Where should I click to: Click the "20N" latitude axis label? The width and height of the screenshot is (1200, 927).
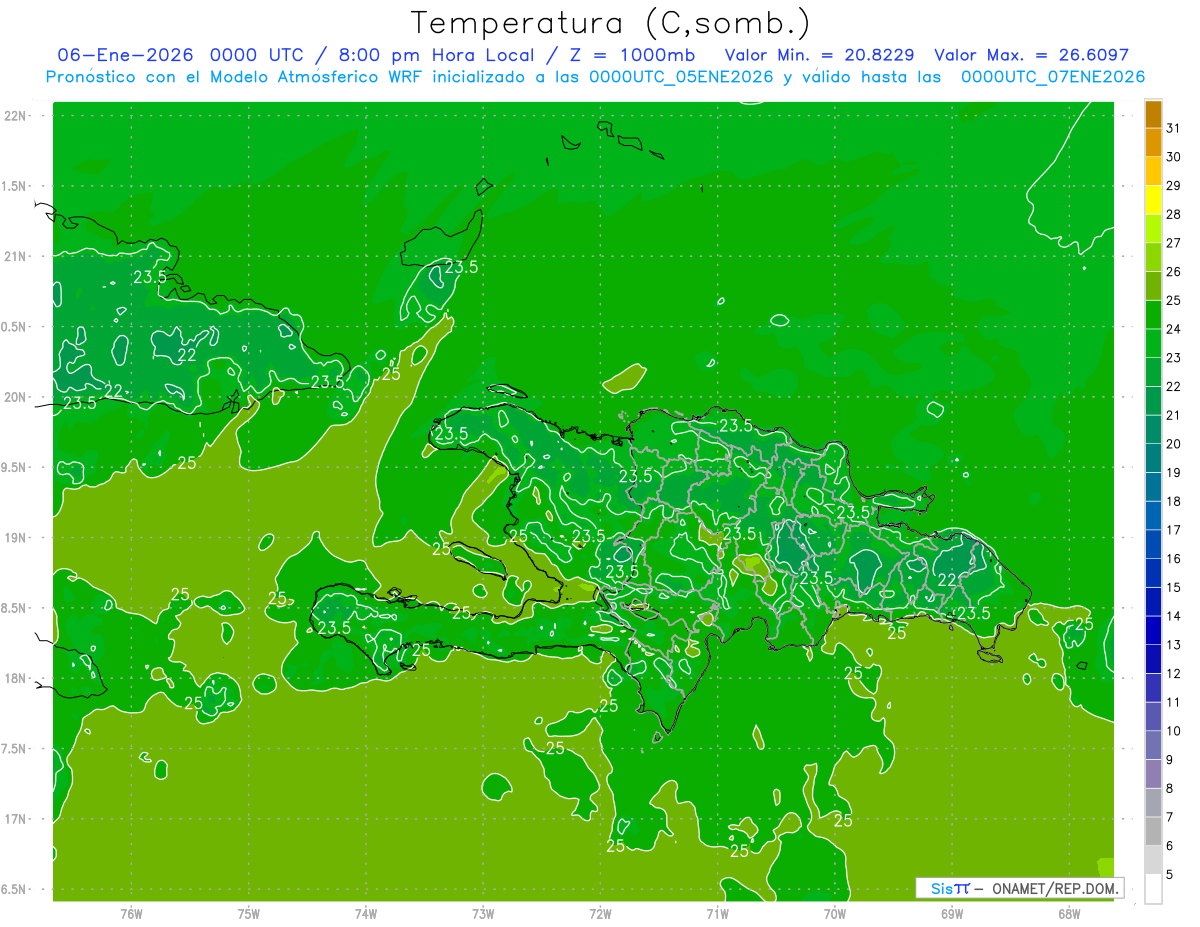pos(15,397)
